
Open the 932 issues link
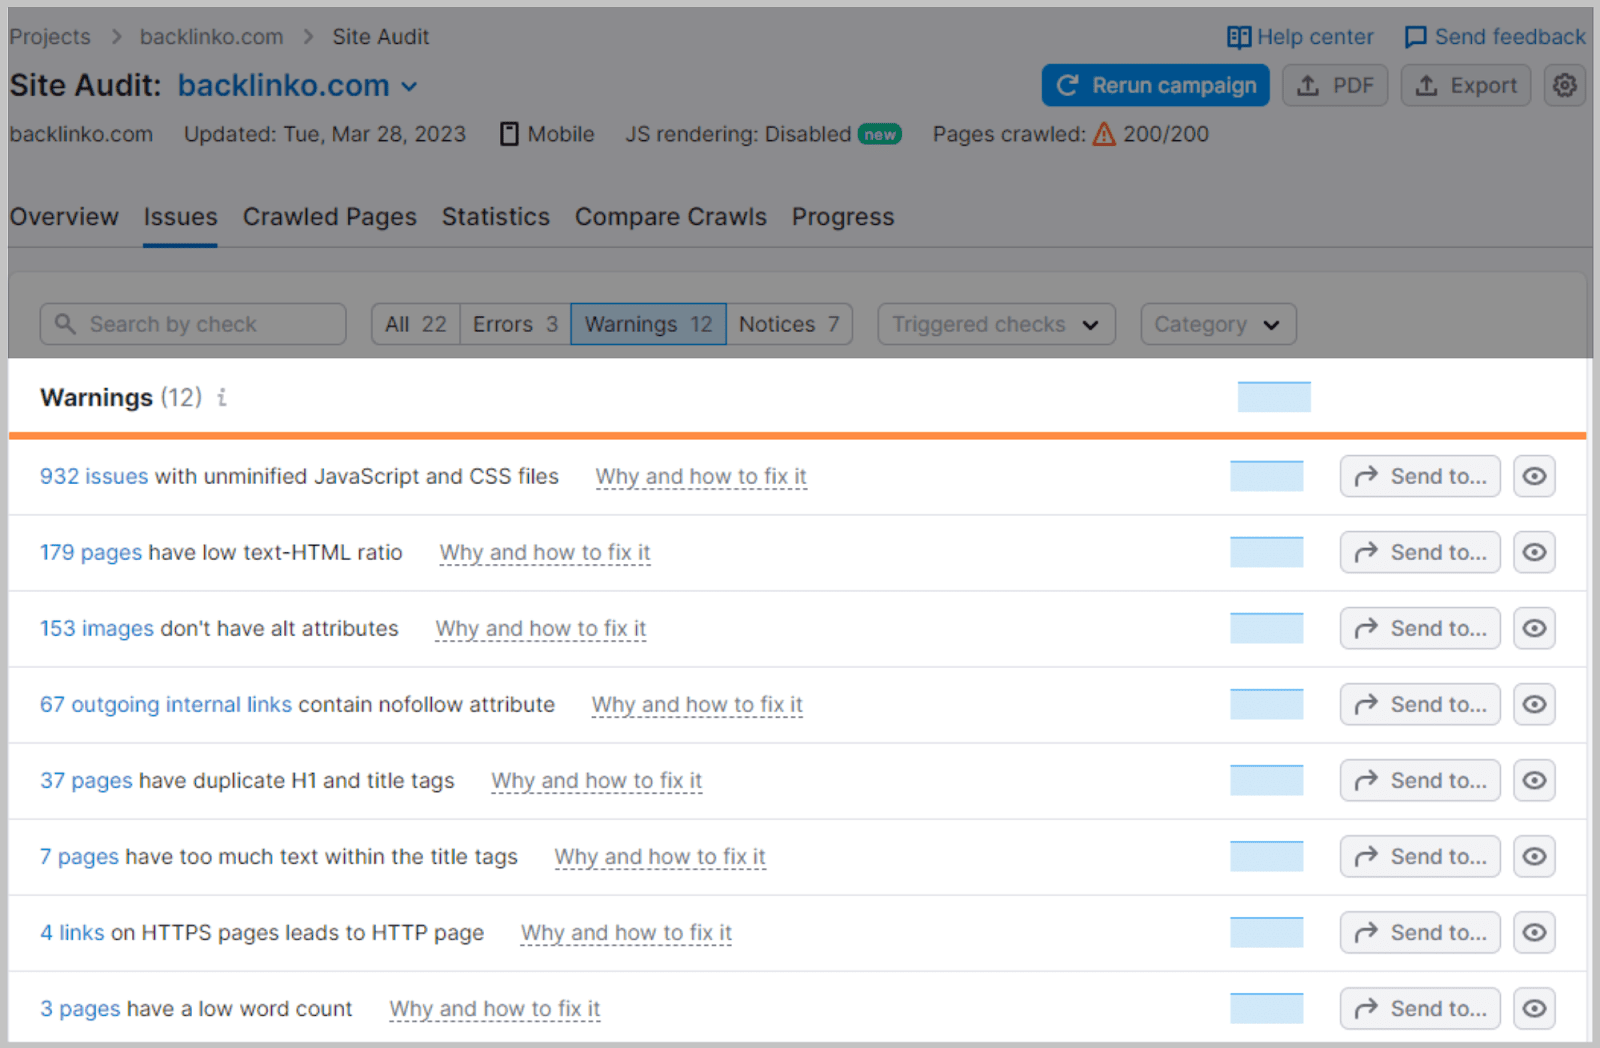coord(94,476)
